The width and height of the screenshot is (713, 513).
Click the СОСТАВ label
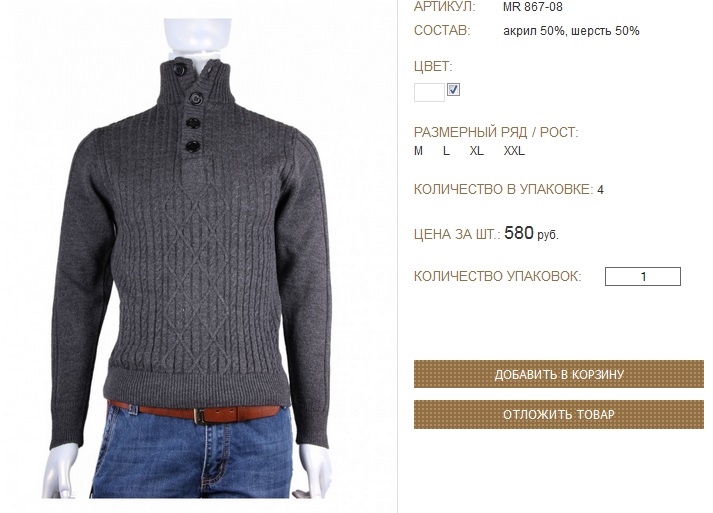point(442,30)
